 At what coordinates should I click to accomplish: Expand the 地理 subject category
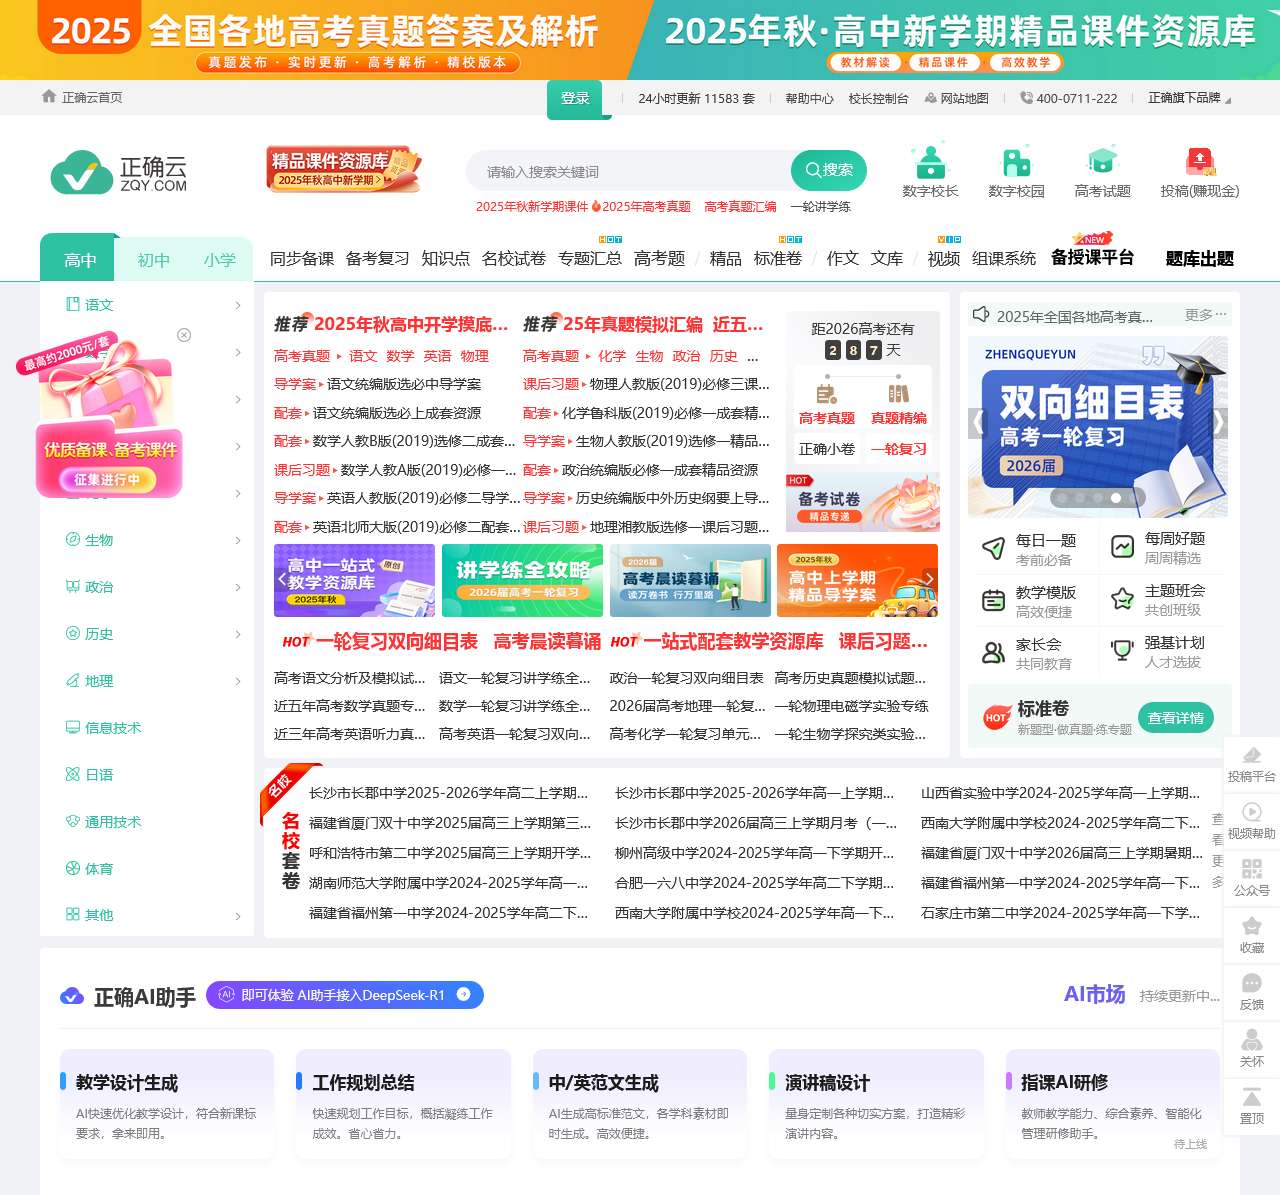coord(98,681)
